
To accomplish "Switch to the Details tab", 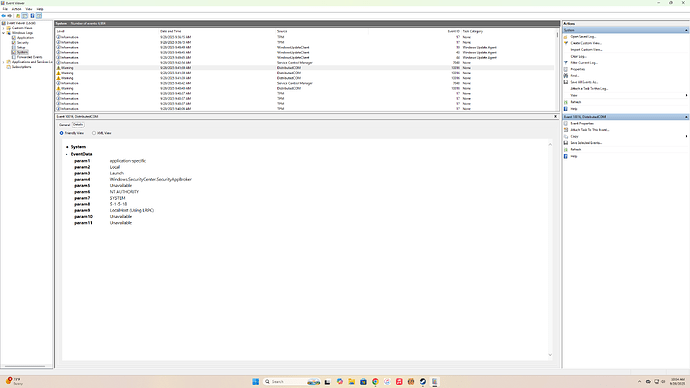I will tap(78, 124).
